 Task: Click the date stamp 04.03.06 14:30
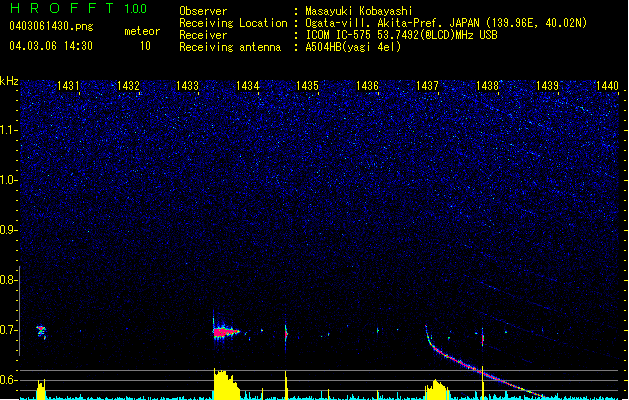pyautogui.click(x=51, y=46)
